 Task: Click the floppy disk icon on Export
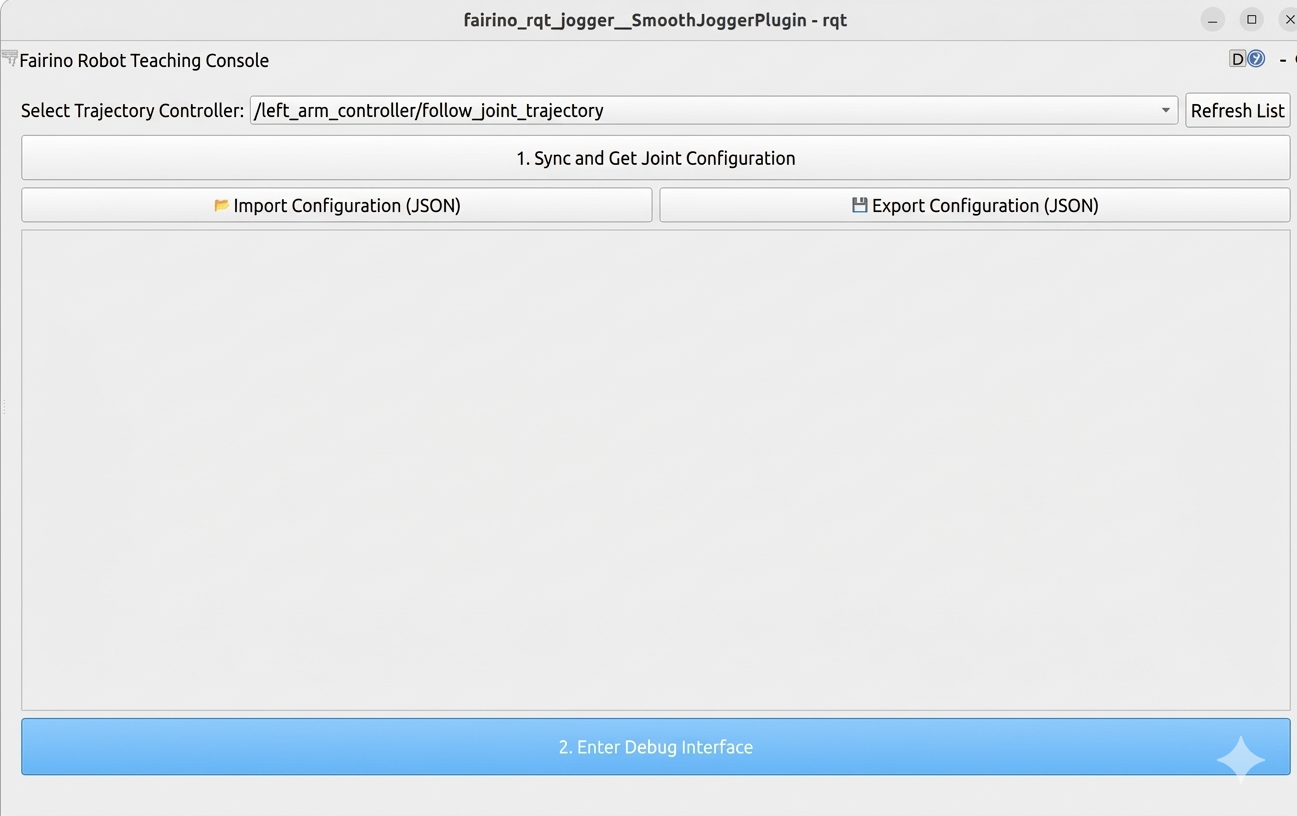[859, 205]
